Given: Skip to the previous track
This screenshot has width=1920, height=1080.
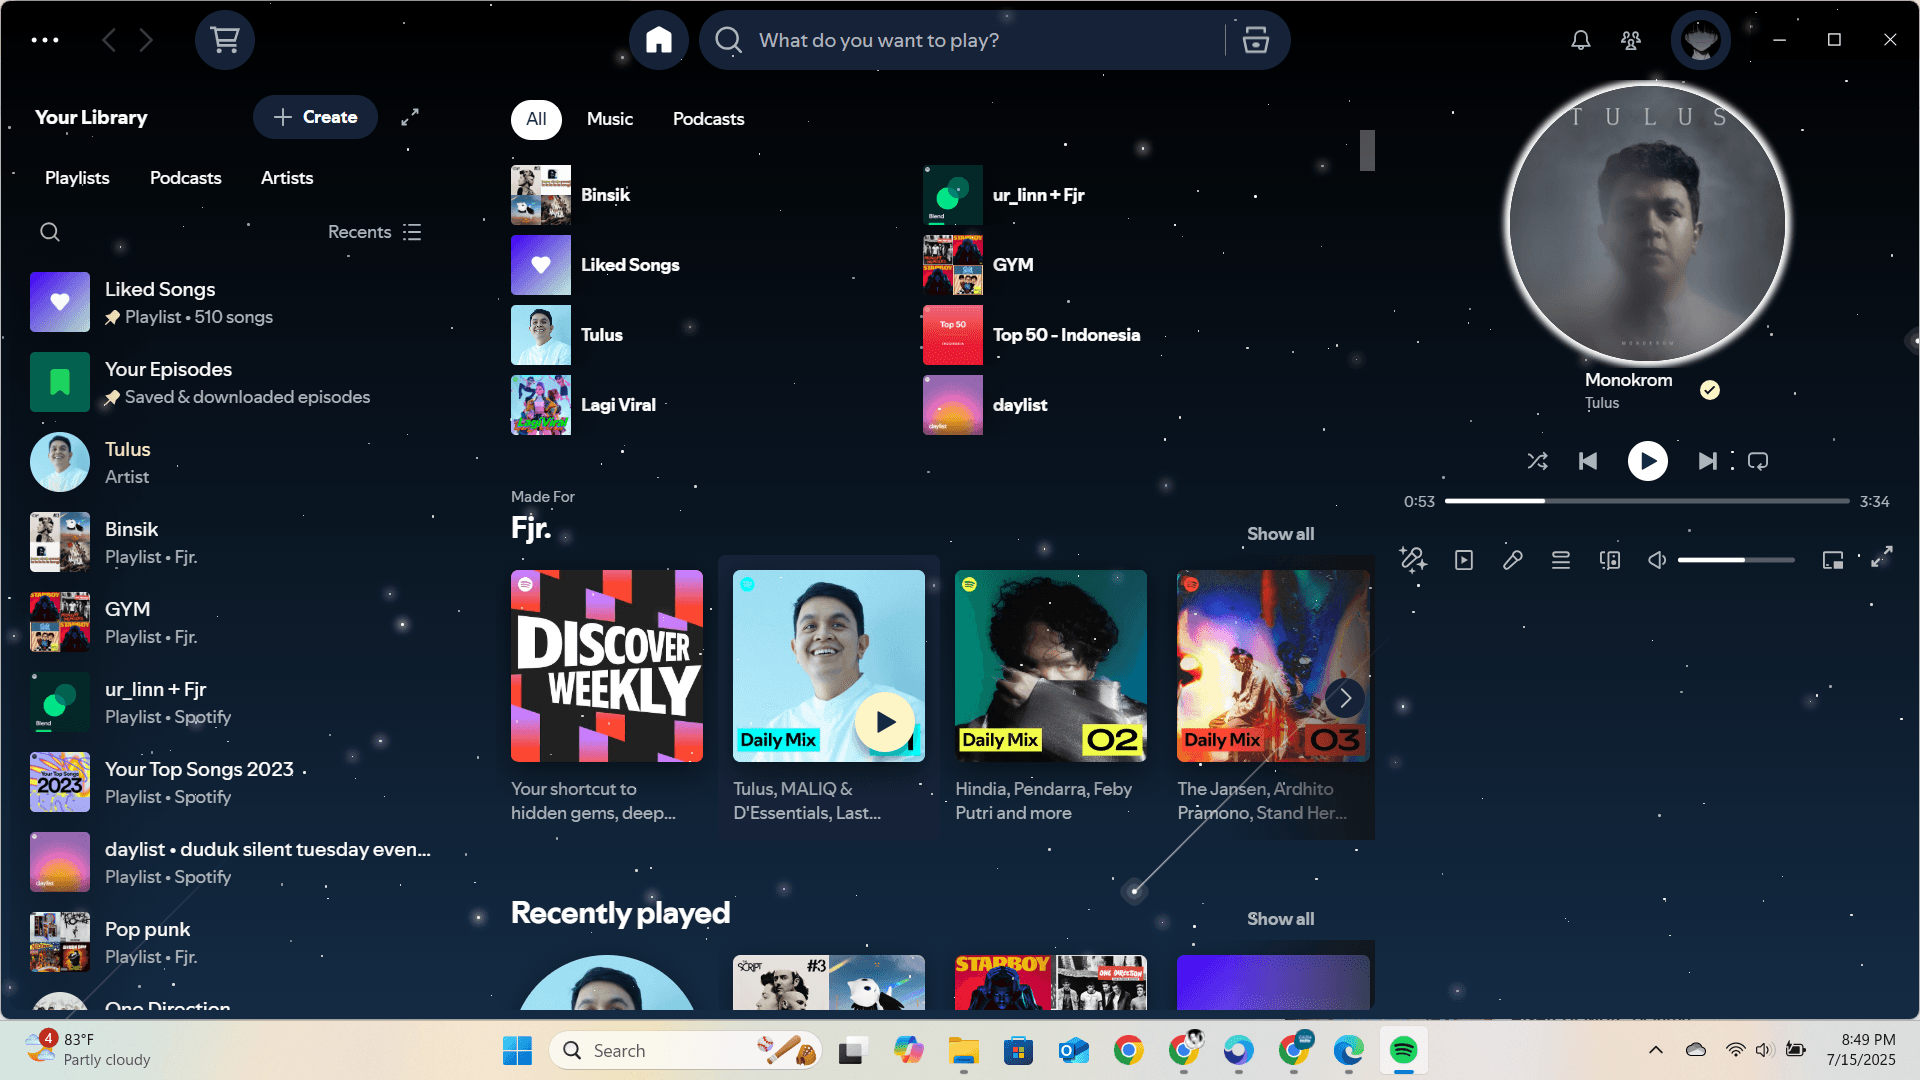Looking at the screenshot, I should [x=1588, y=461].
